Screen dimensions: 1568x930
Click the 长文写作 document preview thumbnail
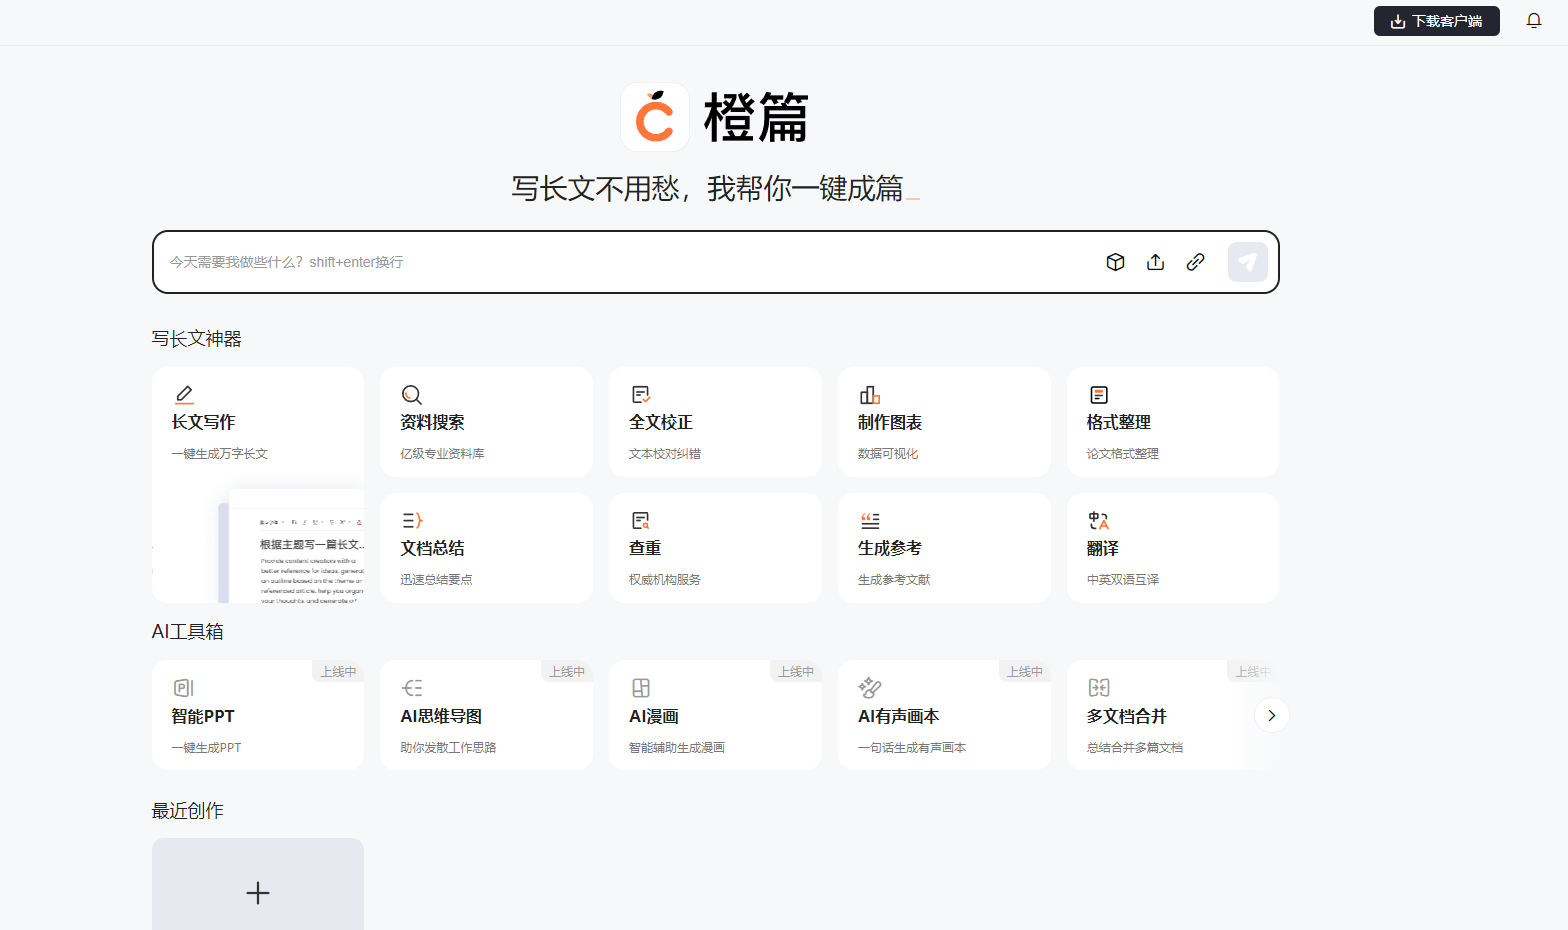click(x=291, y=547)
